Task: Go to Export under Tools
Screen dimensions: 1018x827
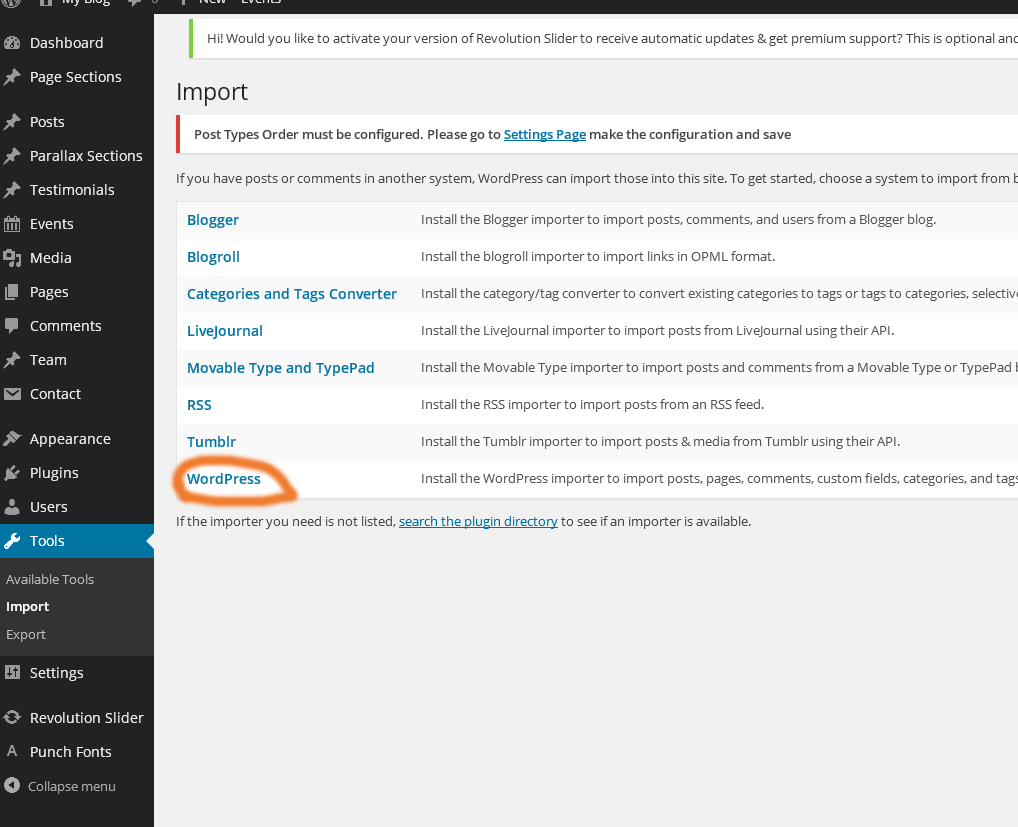Action: click(26, 635)
